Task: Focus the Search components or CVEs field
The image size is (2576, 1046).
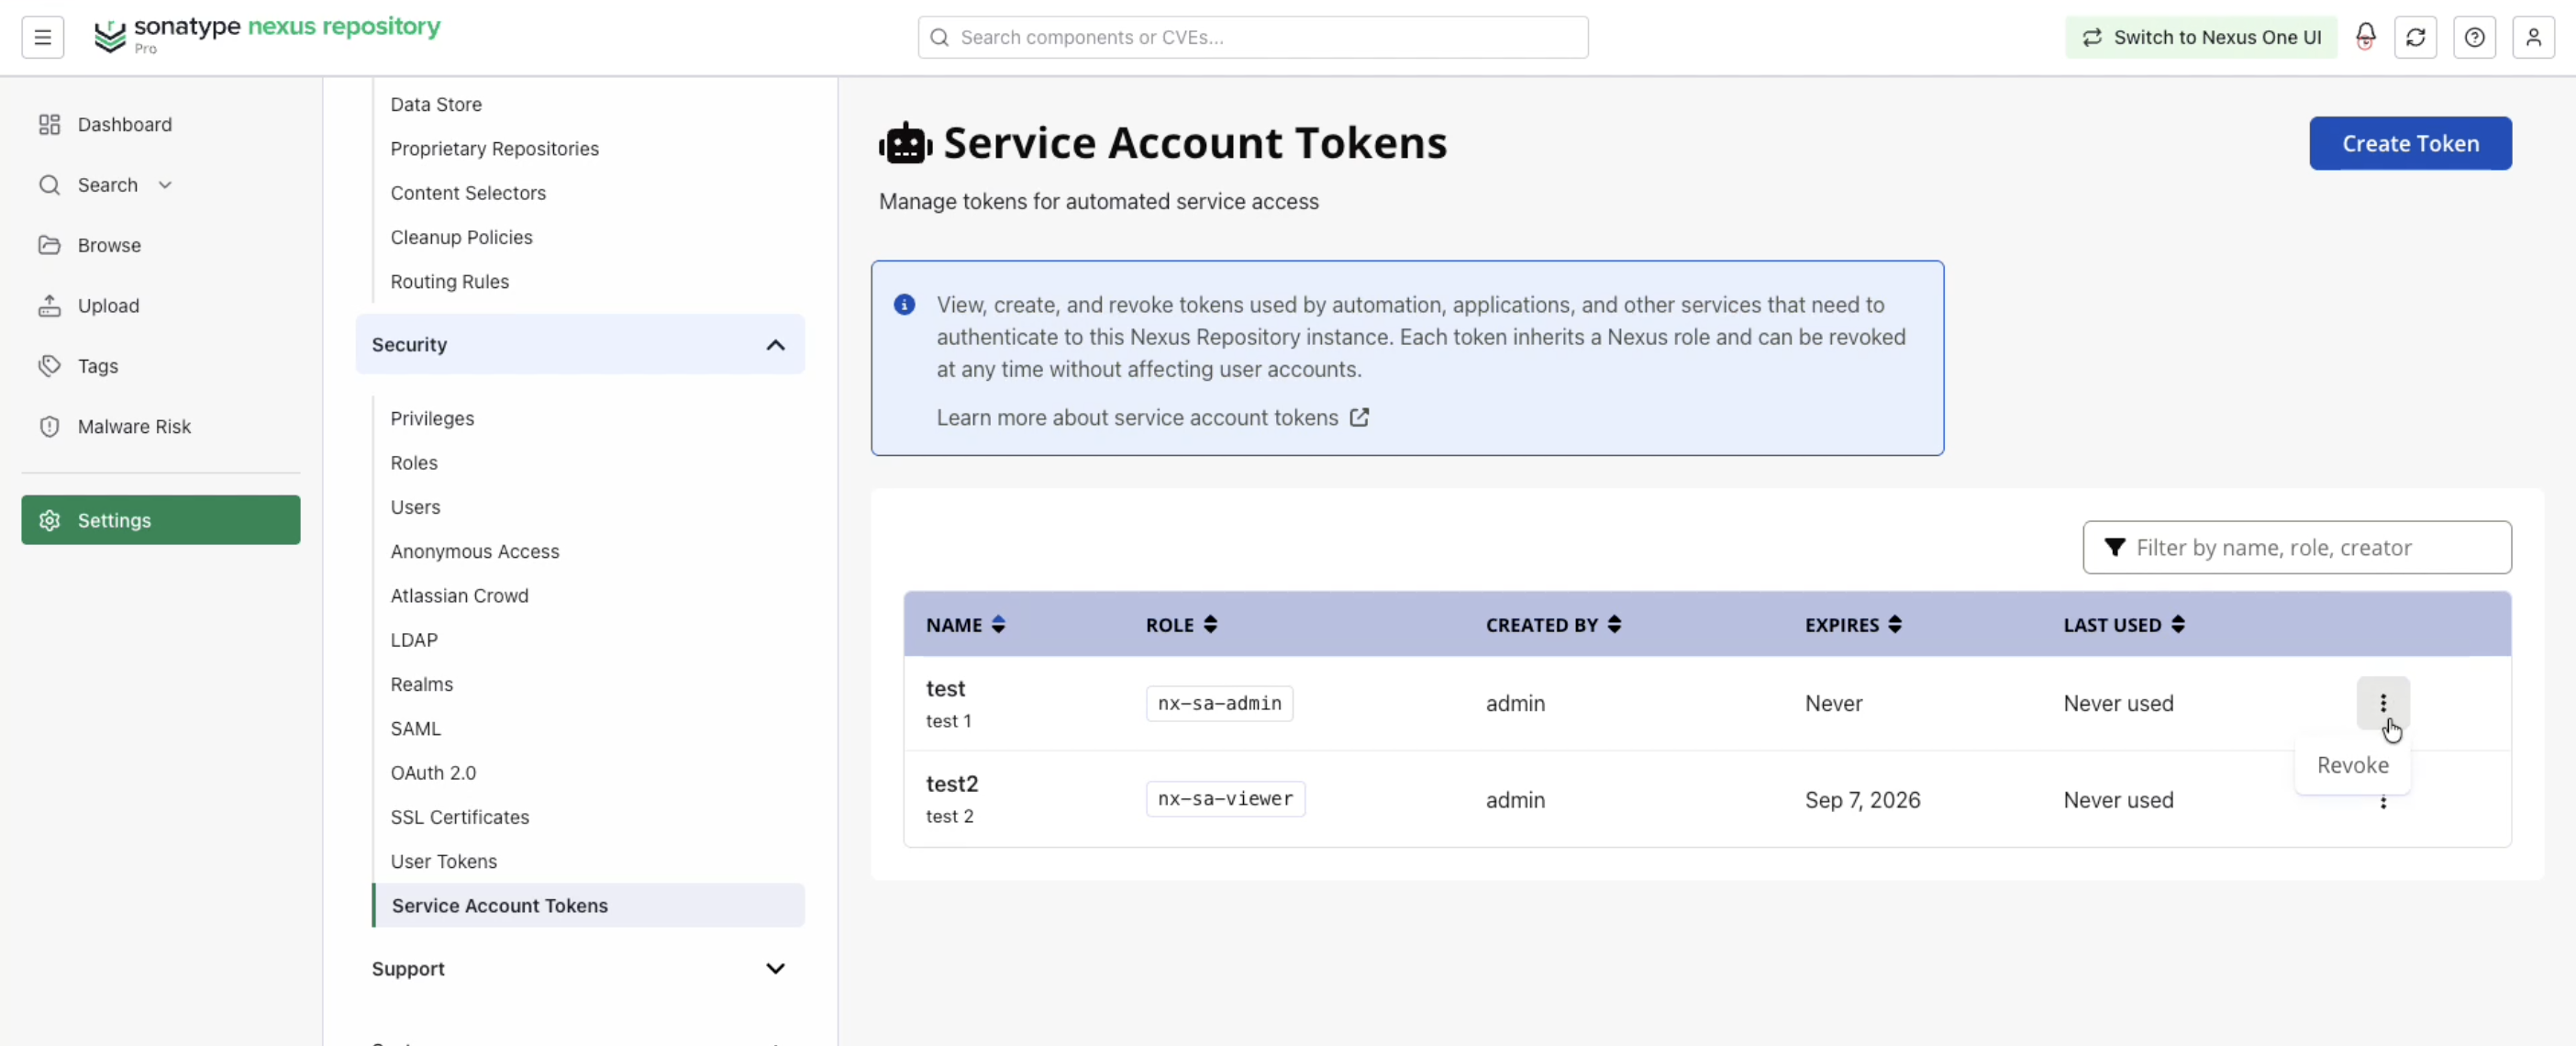Action: point(1252,37)
